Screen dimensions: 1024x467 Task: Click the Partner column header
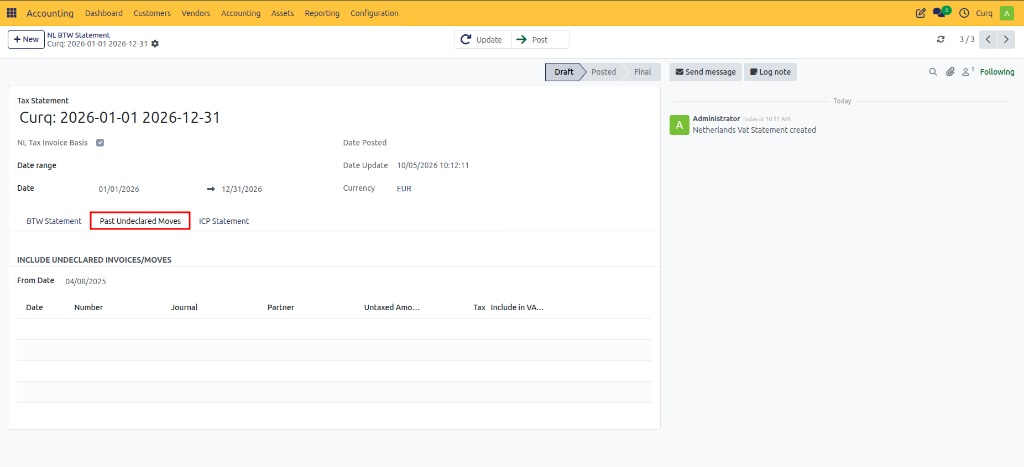281,307
